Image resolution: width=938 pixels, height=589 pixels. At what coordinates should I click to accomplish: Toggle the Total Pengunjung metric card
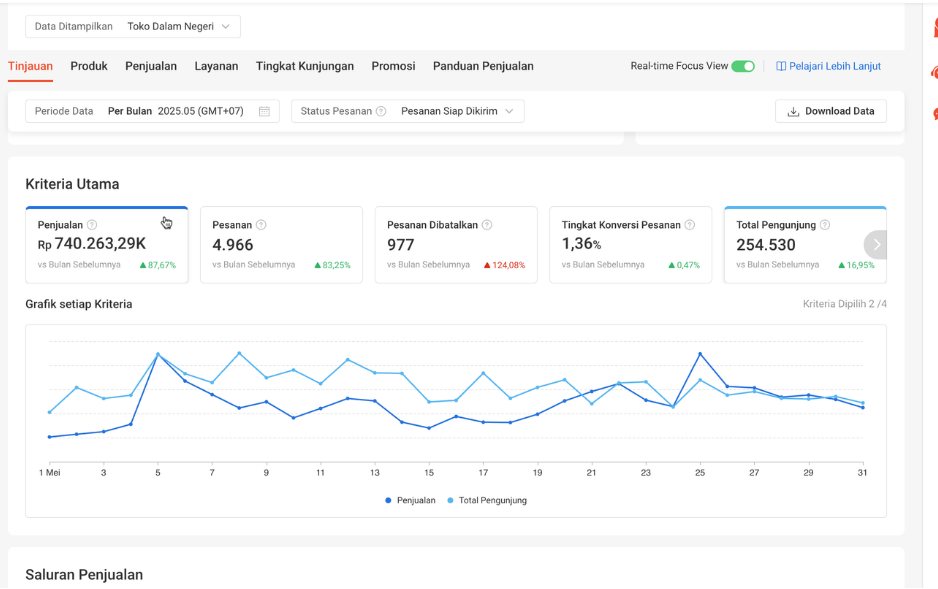click(805, 245)
